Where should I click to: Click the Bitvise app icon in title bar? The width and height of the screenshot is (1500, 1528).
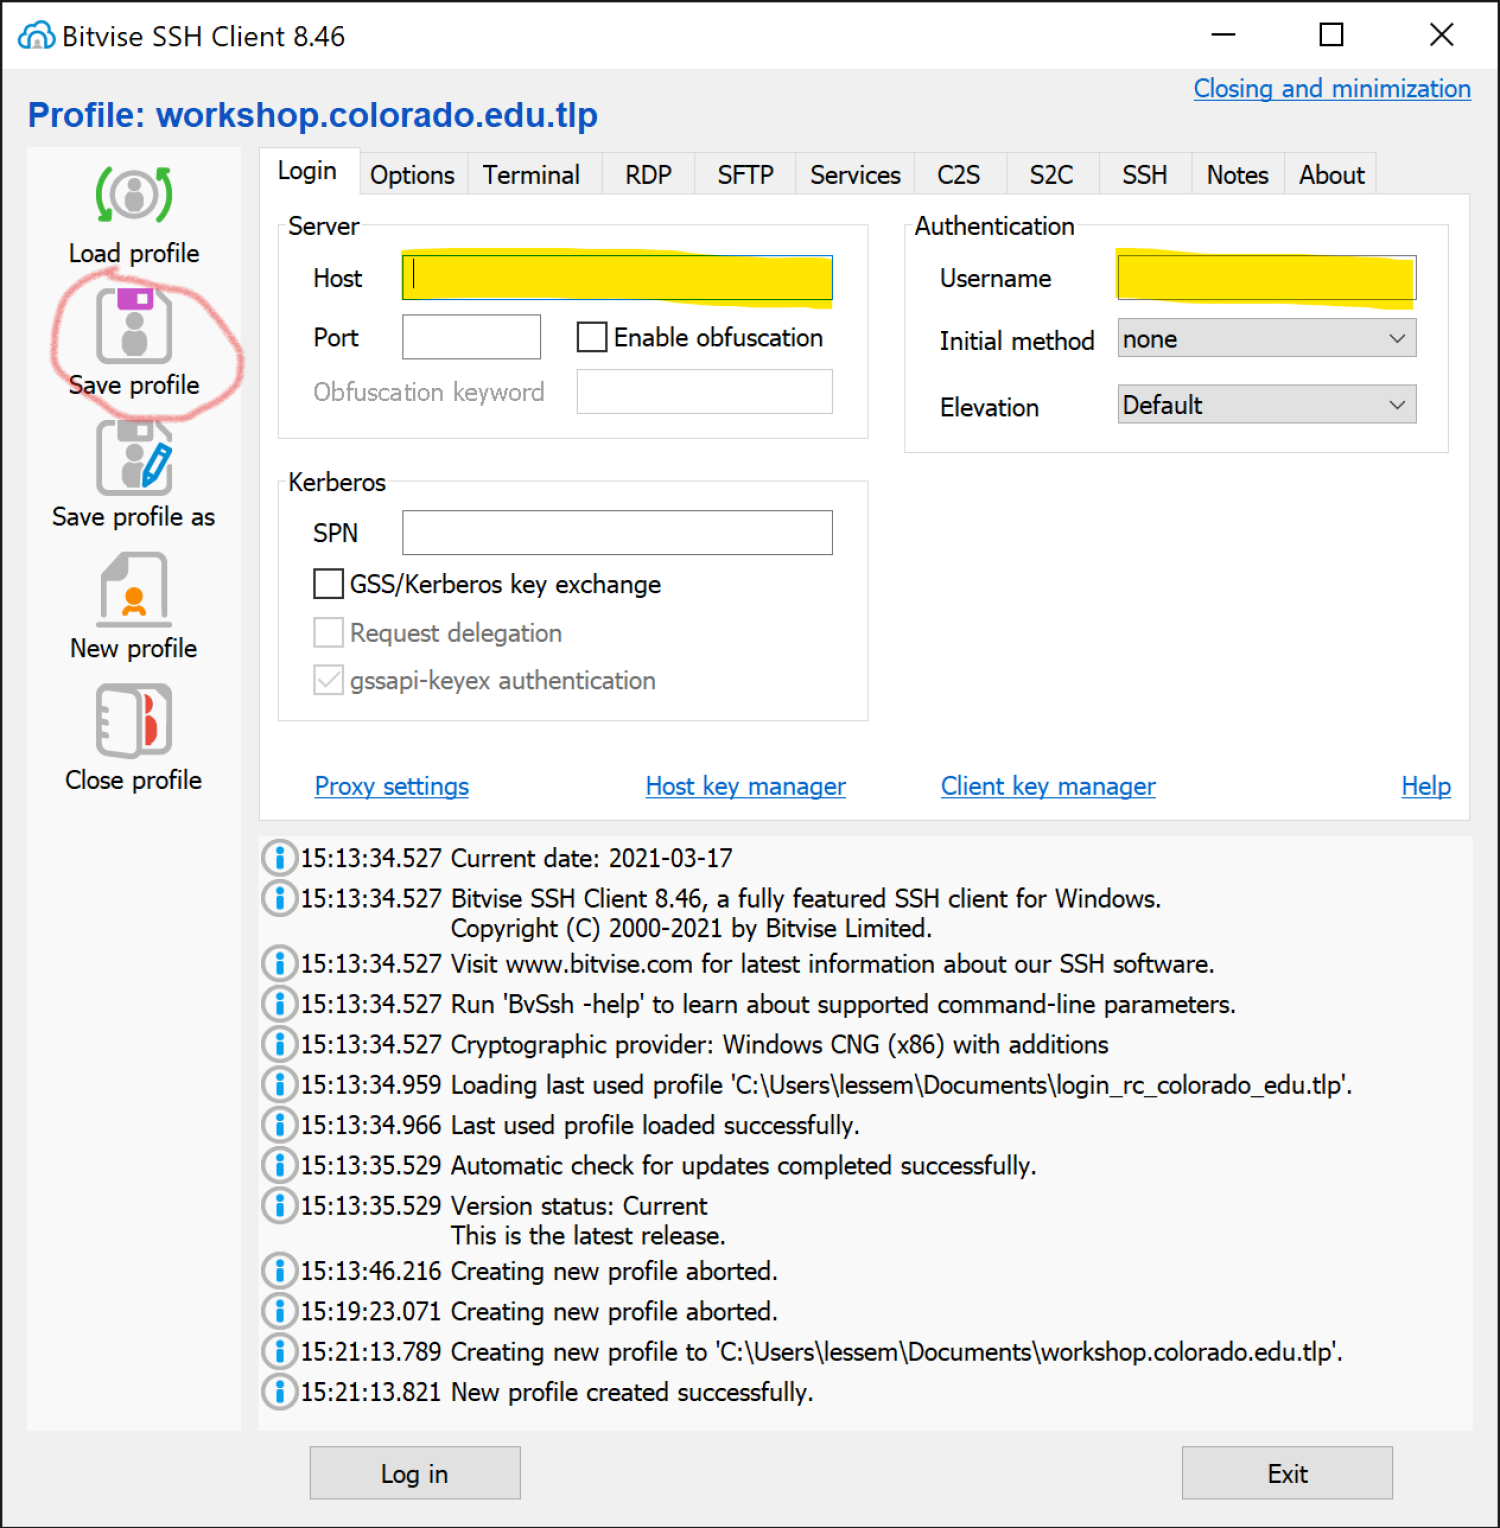(37, 36)
